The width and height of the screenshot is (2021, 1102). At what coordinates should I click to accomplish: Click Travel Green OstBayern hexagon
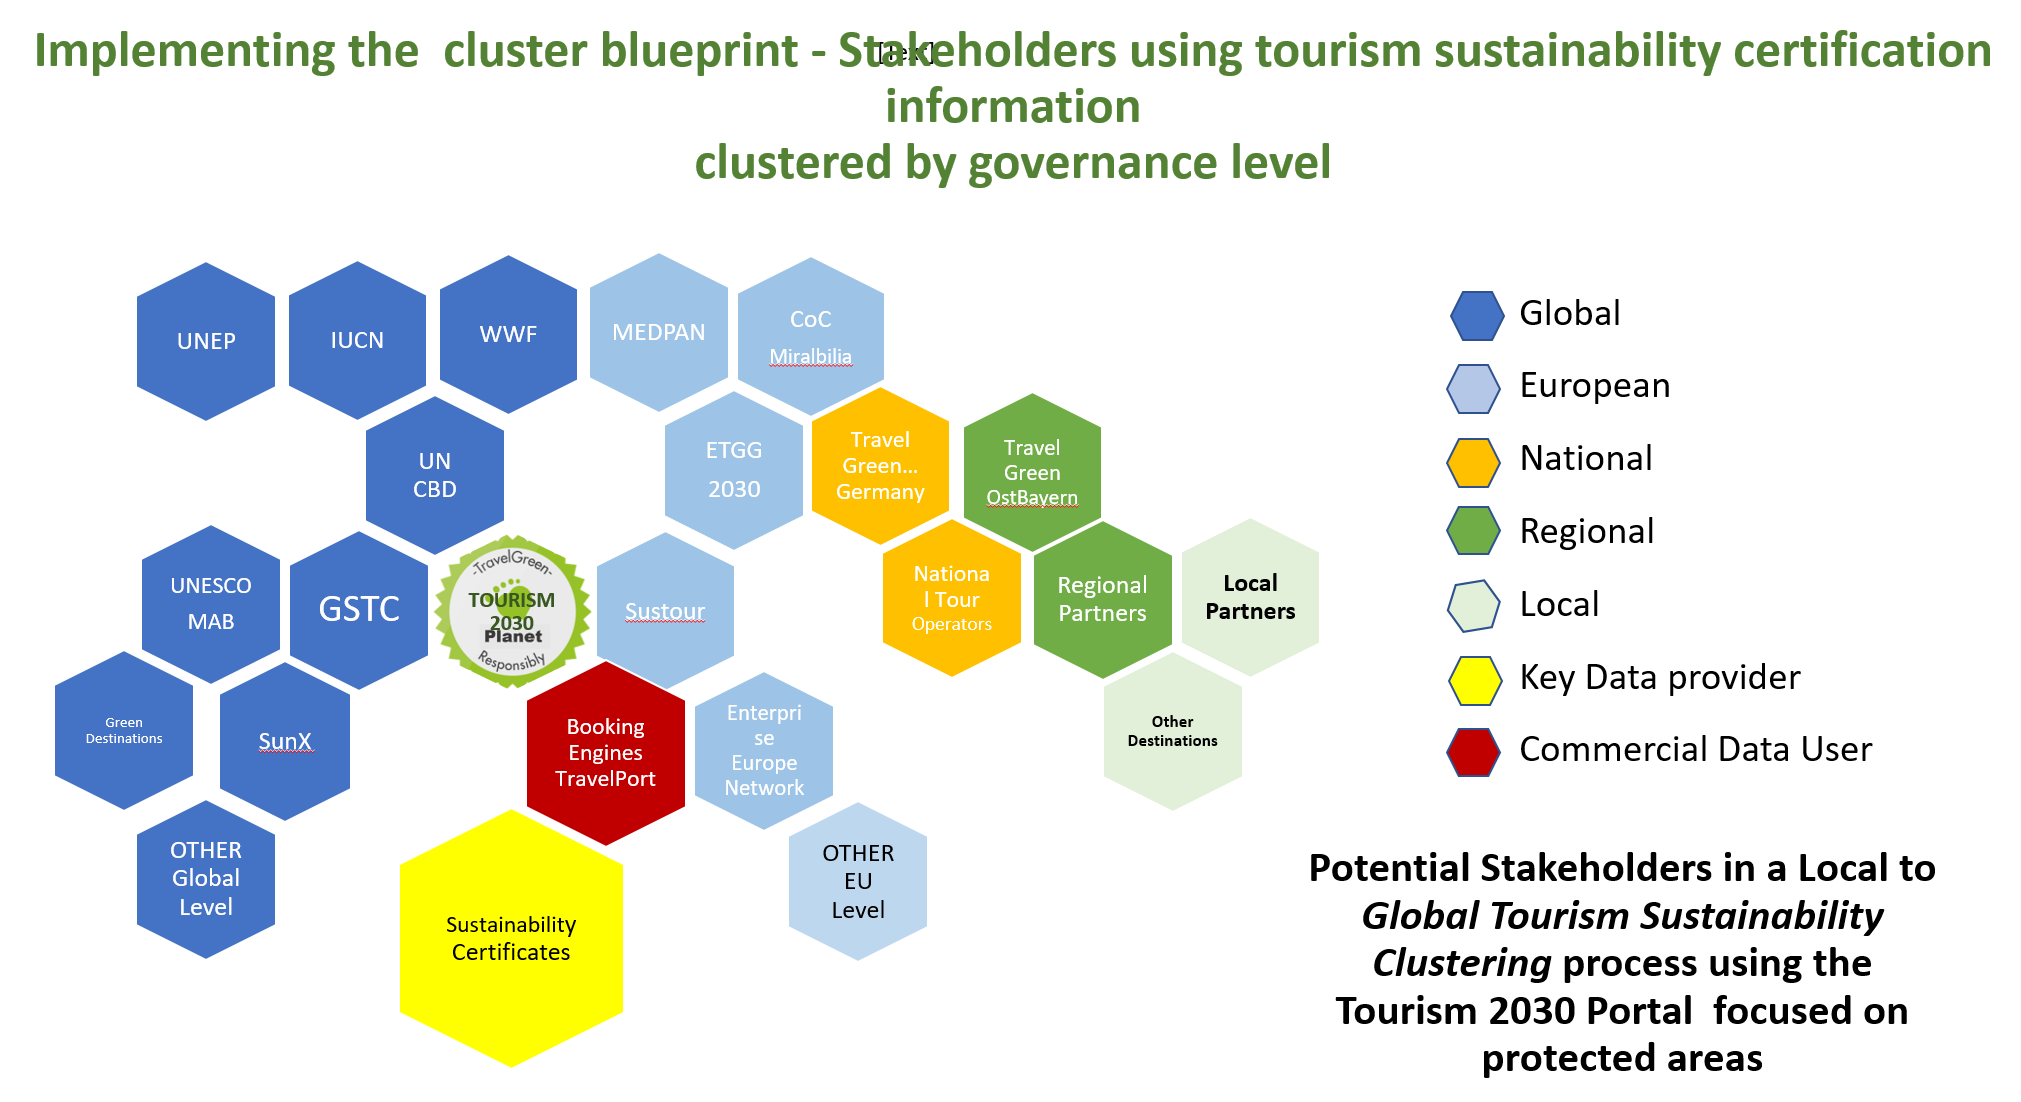point(1032,472)
